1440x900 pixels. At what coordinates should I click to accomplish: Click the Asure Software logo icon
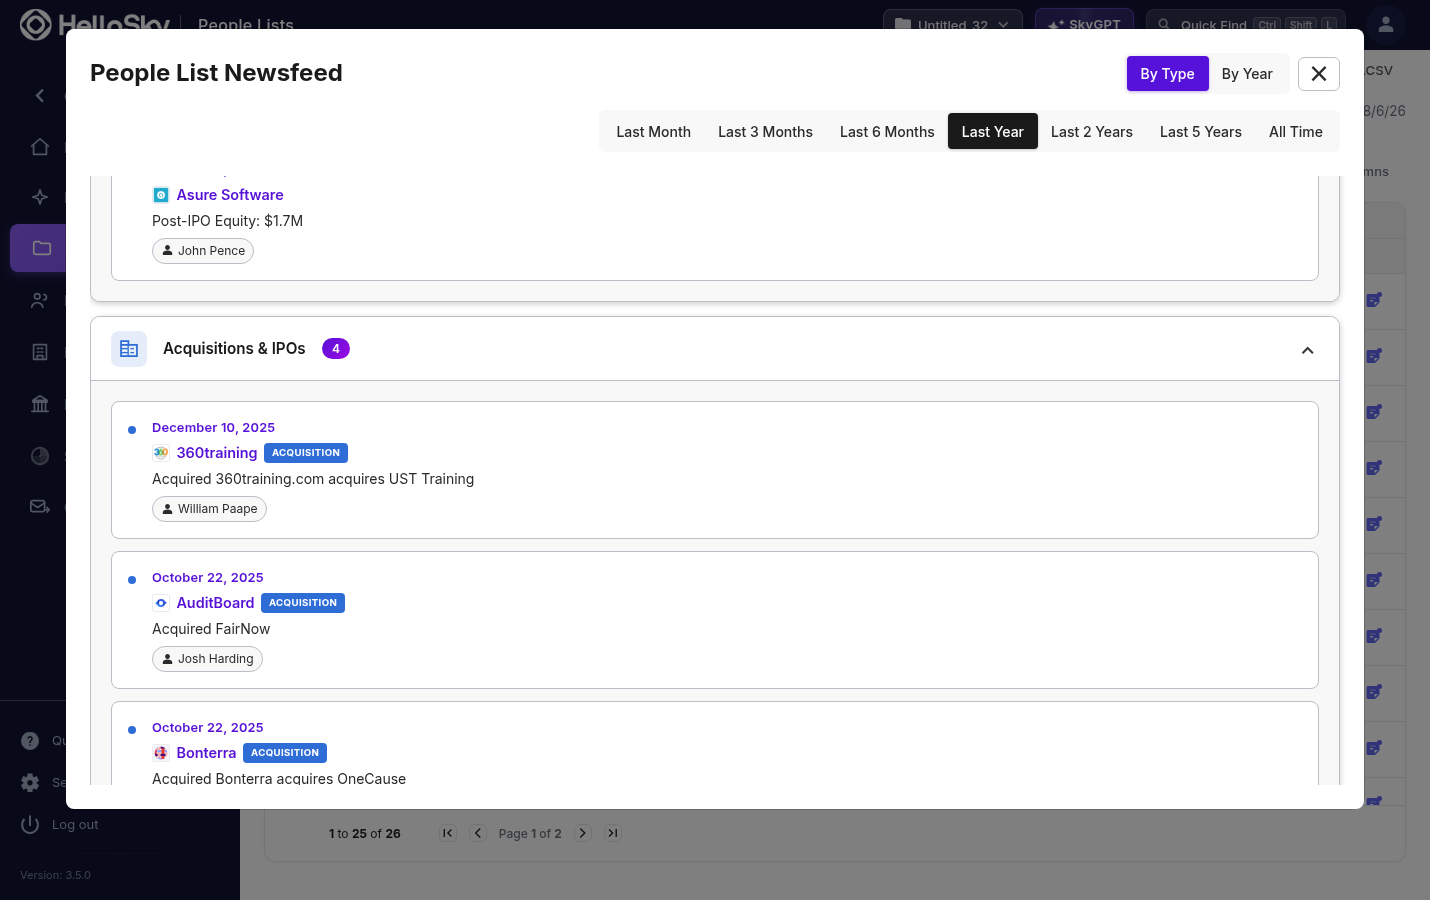pos(160,195)
